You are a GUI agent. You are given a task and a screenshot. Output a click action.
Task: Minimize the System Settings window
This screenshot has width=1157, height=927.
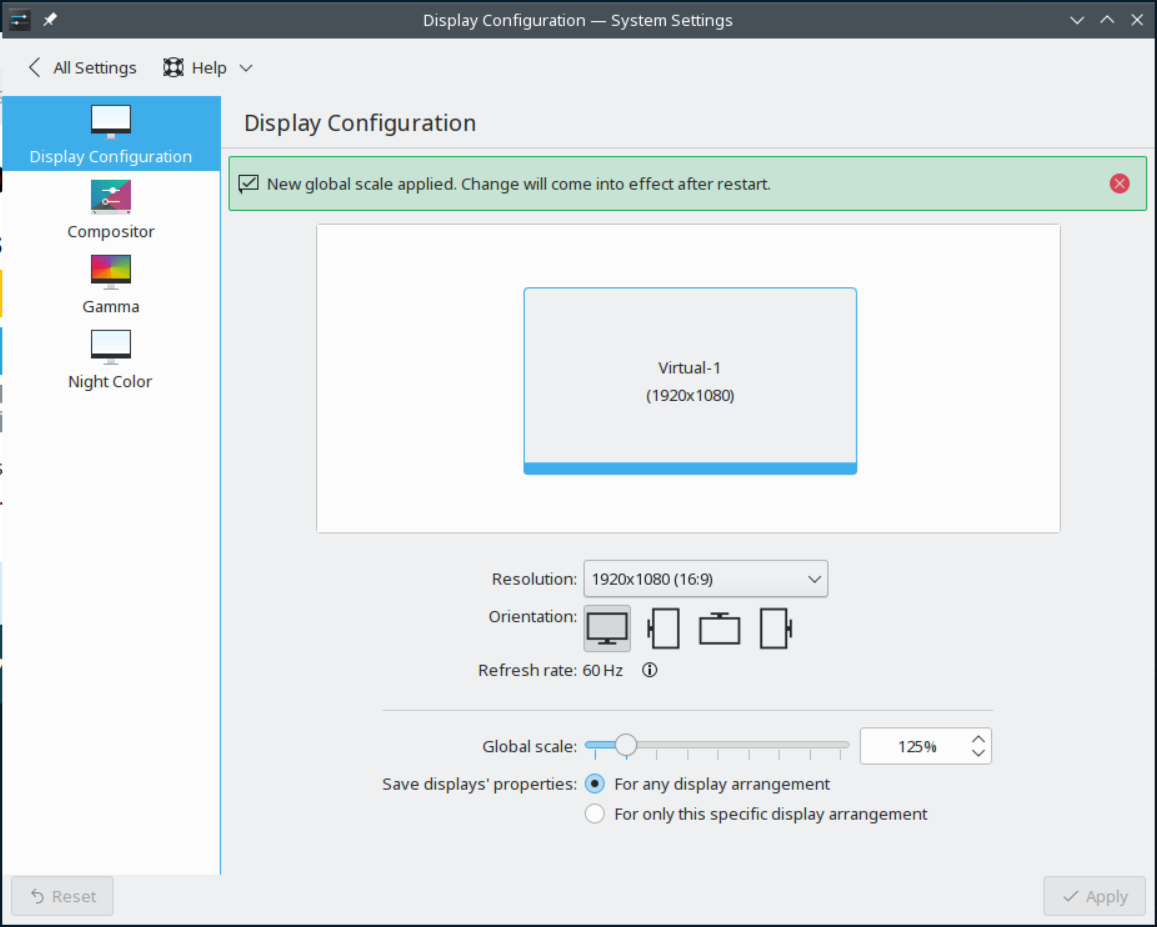click(1077, 20)
